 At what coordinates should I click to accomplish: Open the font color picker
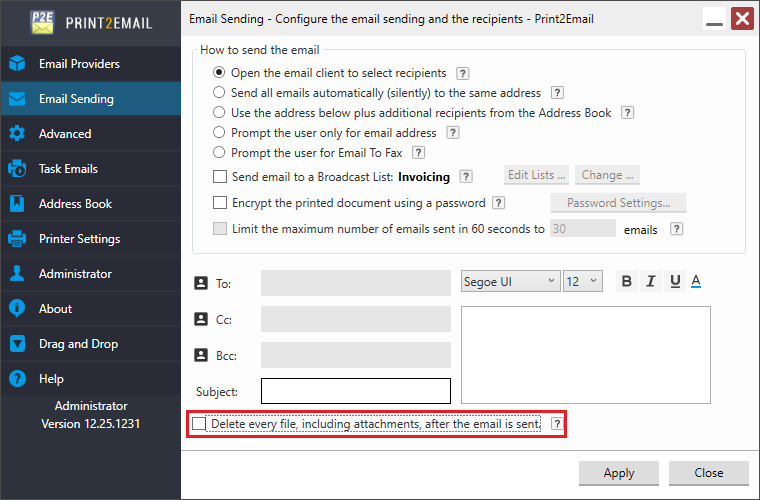tap(696, 282)
